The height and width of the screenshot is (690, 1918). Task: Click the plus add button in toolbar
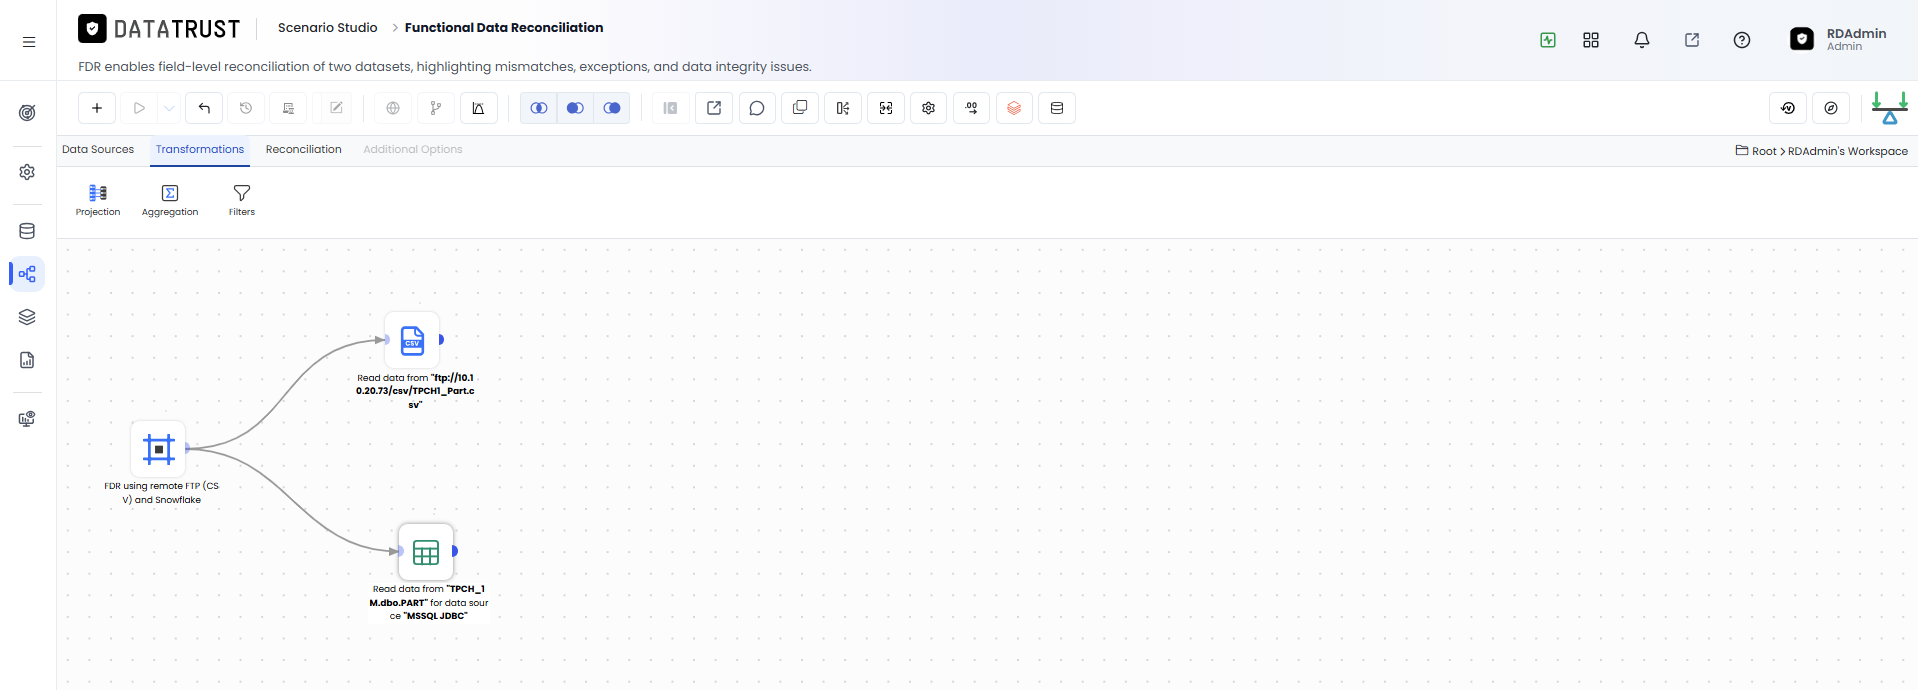pyautogui.click(x=97, y=108)
